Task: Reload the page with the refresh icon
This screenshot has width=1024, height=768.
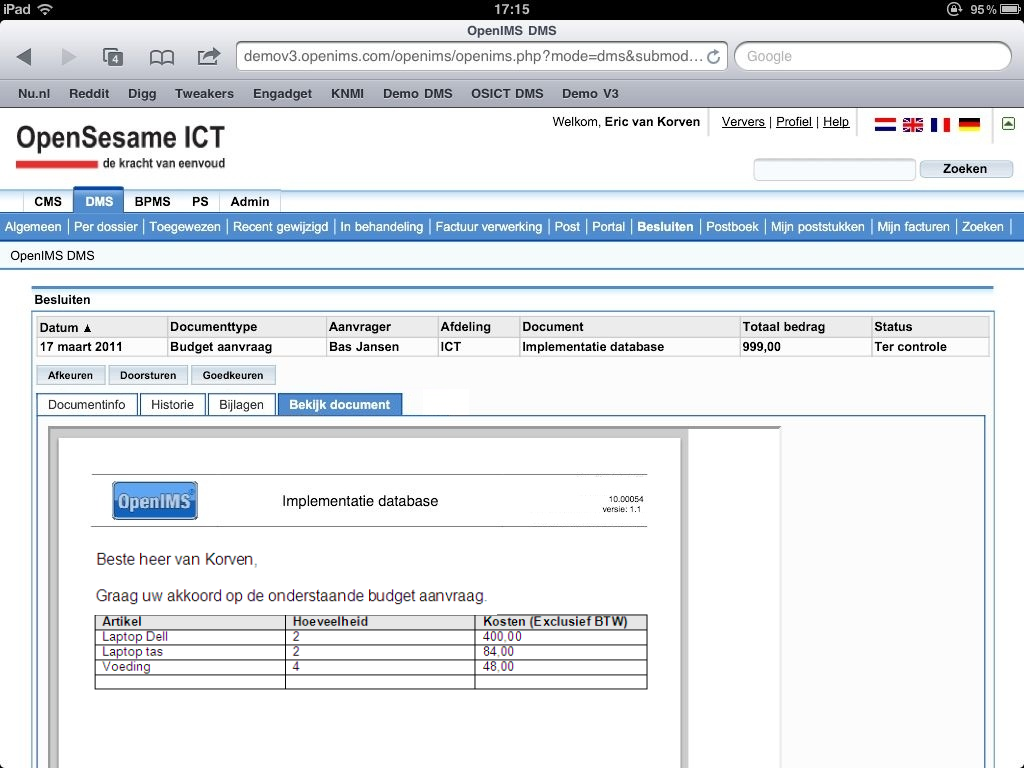Action: (714, 57)
